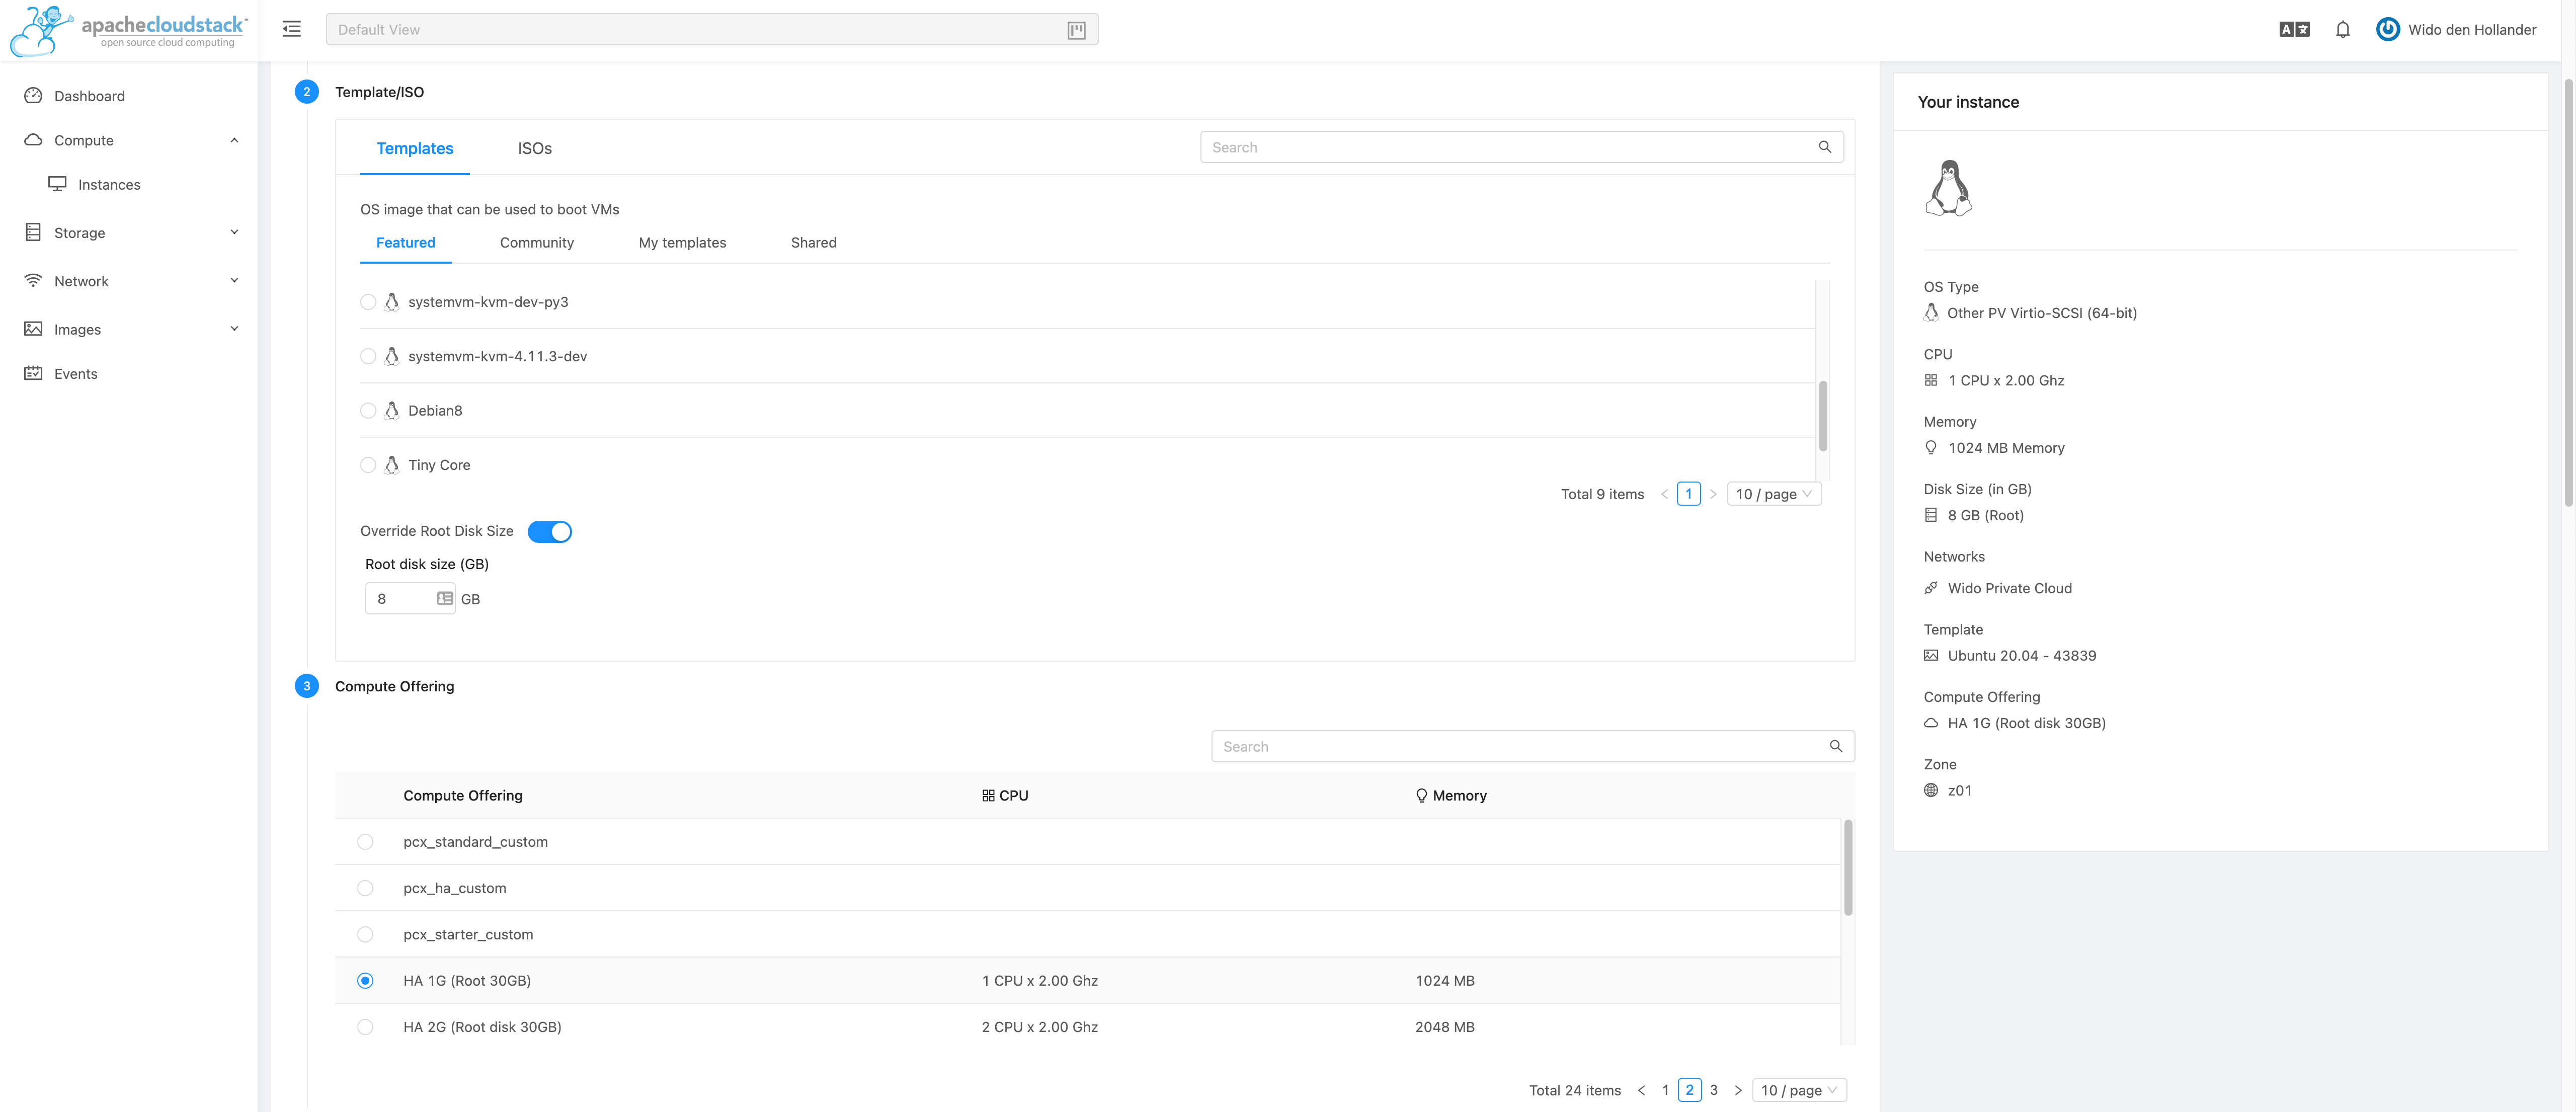Collapse the sidebar with the toggle icon

pos(291,29)
